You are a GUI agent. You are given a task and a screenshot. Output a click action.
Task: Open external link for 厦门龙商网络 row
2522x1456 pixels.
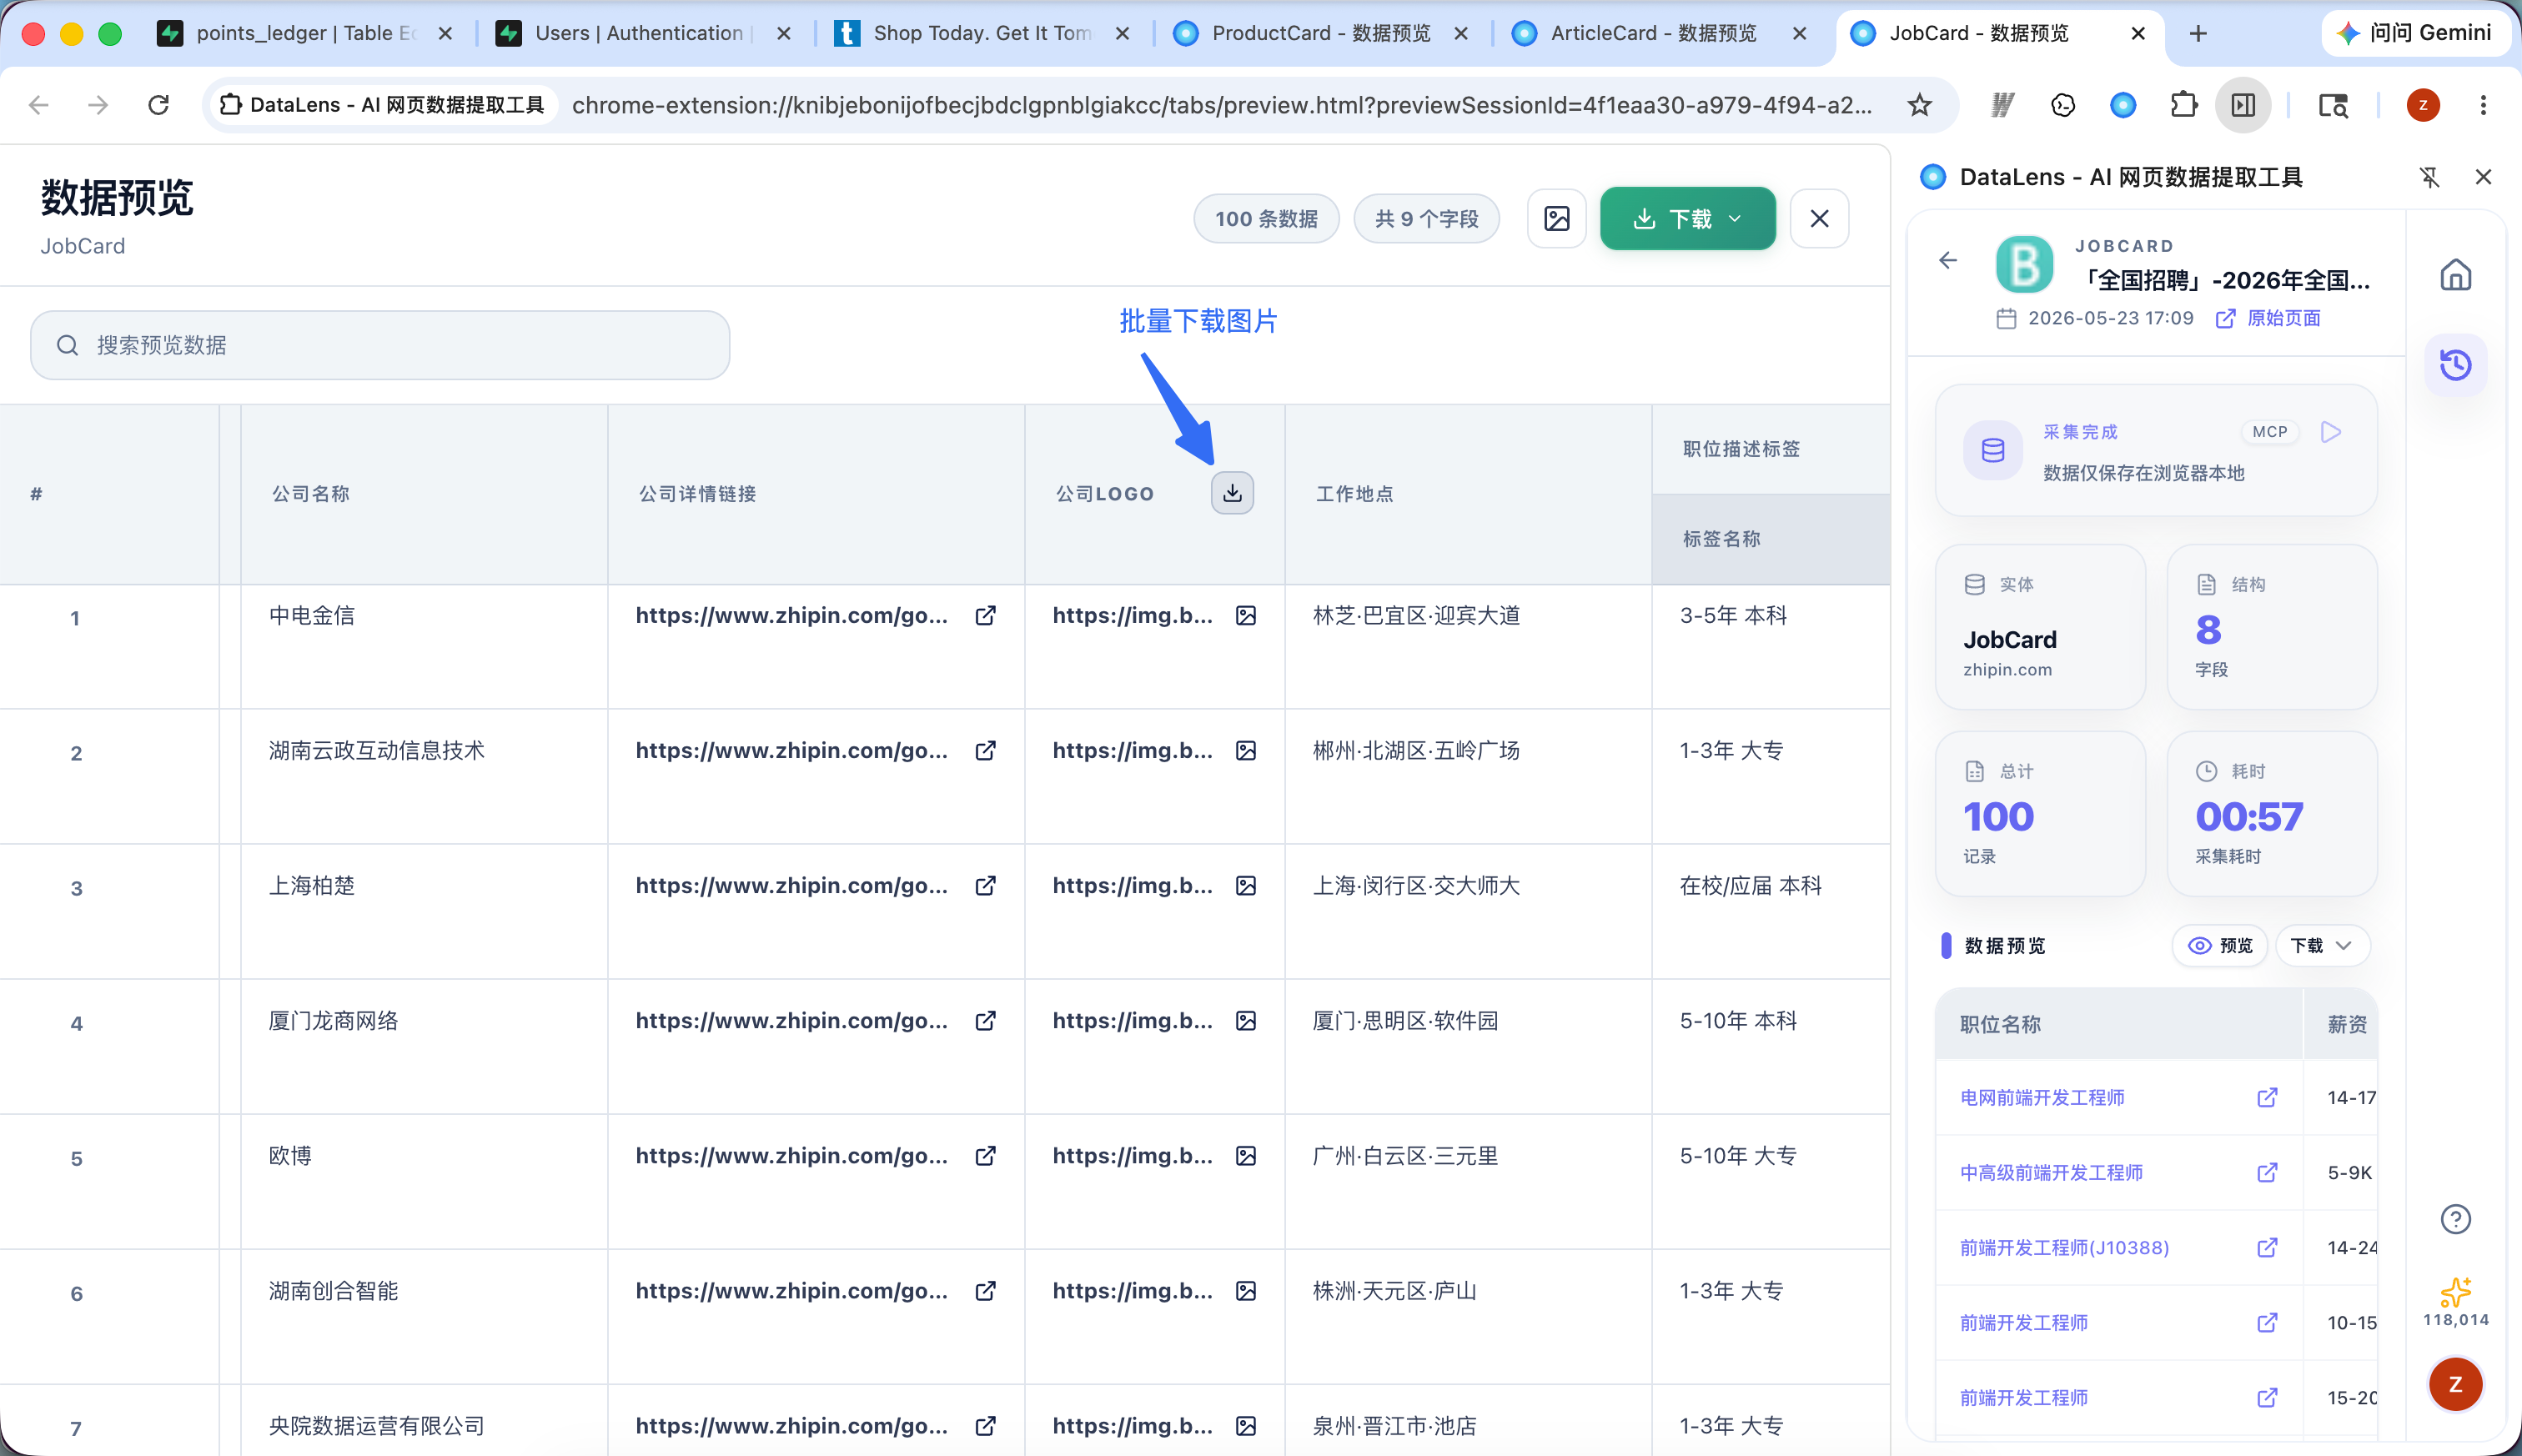click(x=986, y=1021)
